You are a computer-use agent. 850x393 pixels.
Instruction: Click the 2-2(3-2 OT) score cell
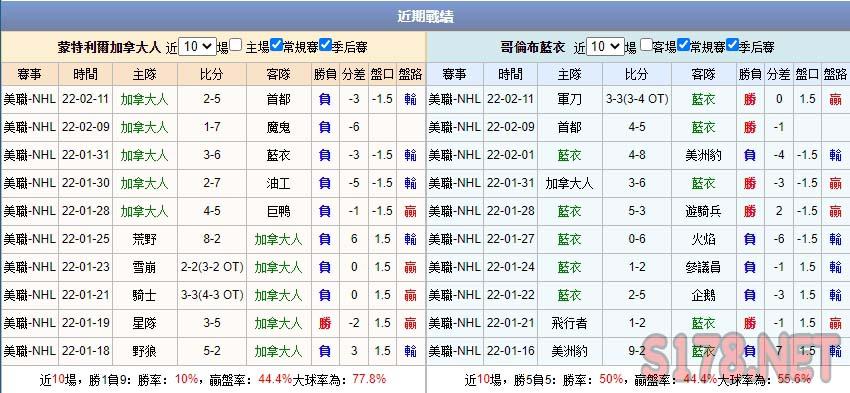click(x=212, y=267)
